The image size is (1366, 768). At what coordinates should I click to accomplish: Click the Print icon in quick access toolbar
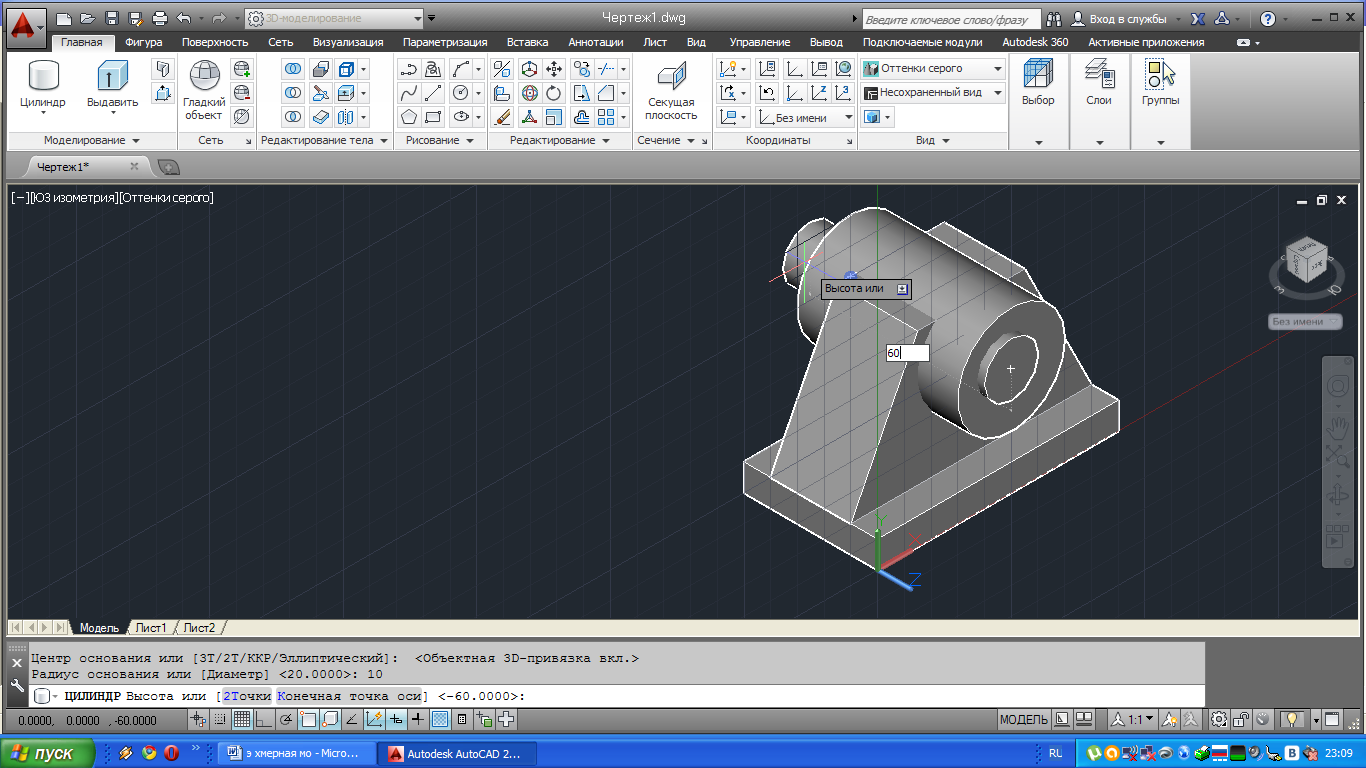160,18
